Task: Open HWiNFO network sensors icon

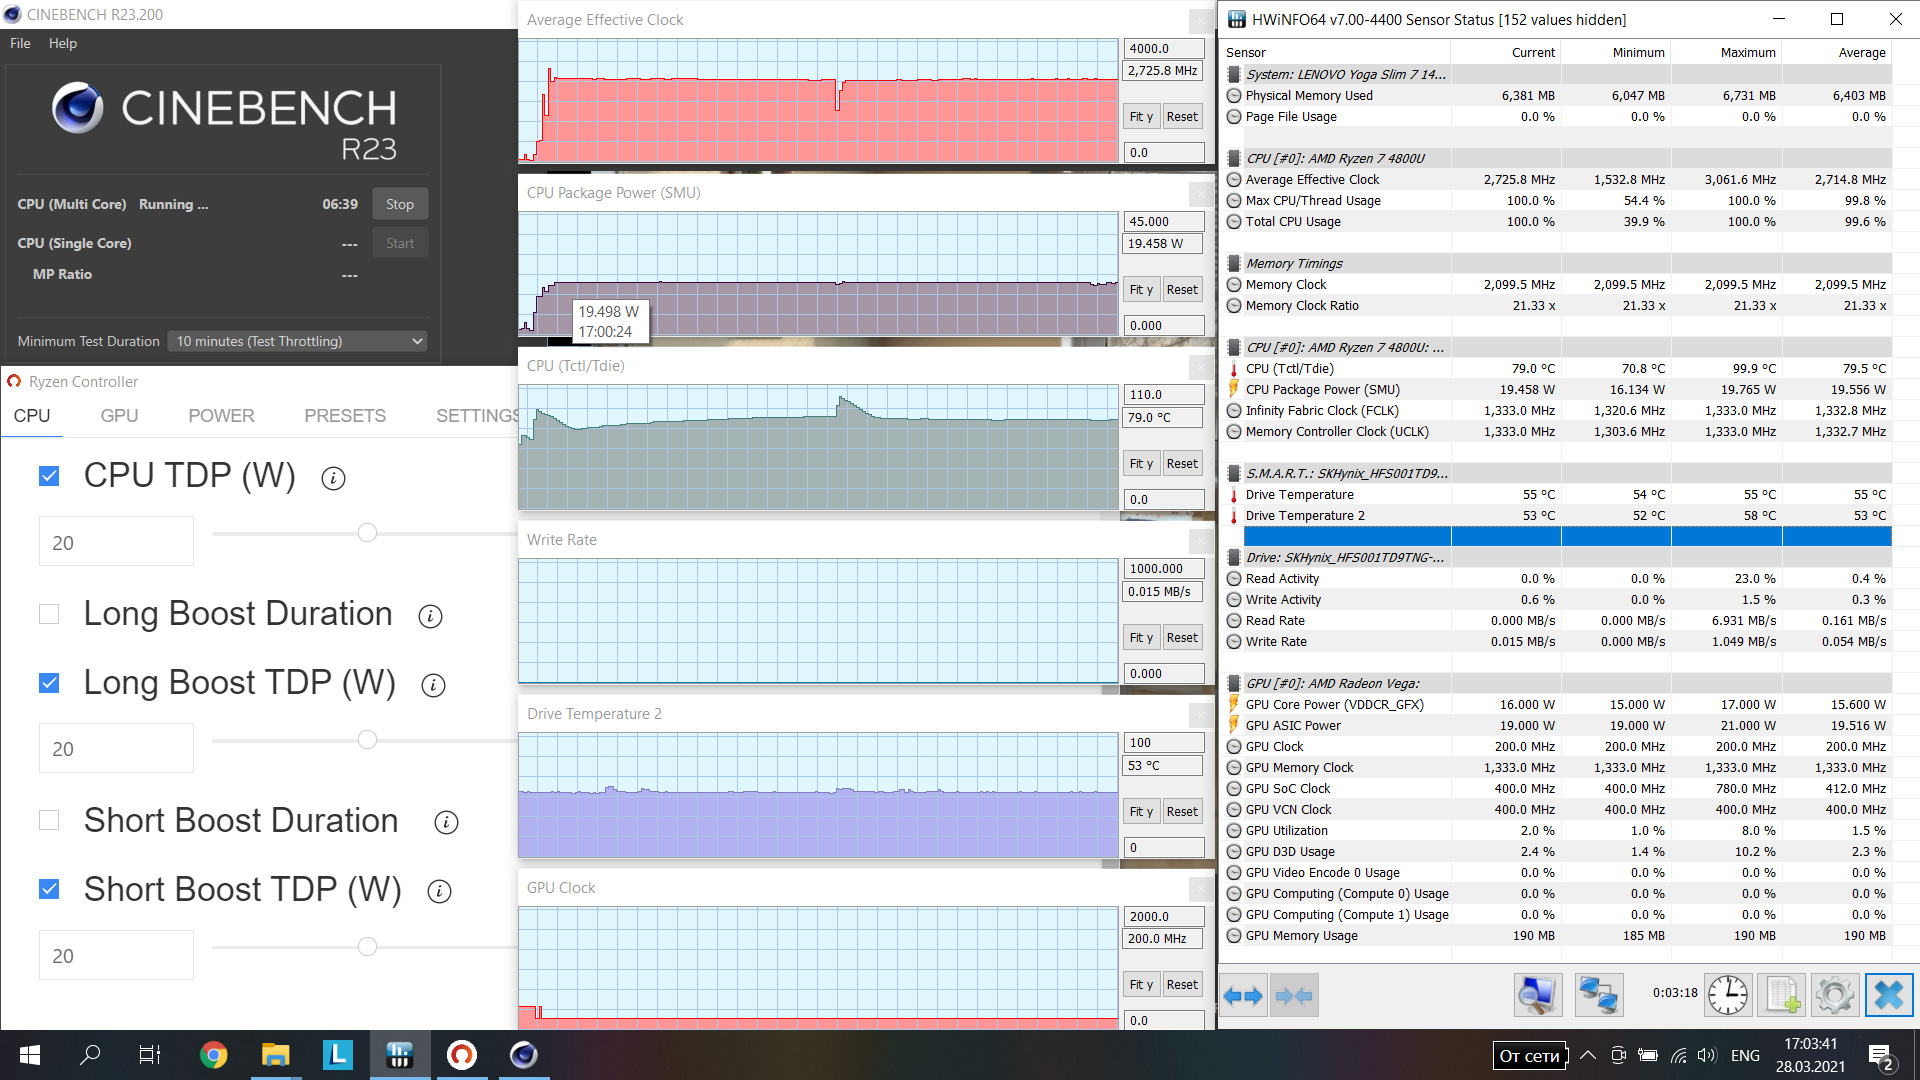Action: tap(1598, 995)
